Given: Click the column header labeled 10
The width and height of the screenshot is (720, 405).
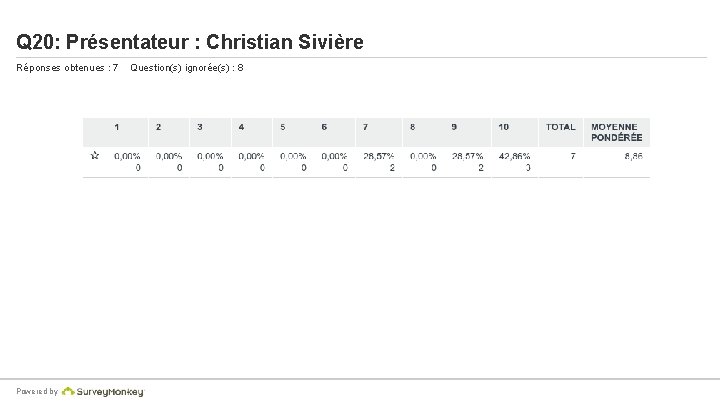Looking at the screenshot, I should (x=503, y=127).
